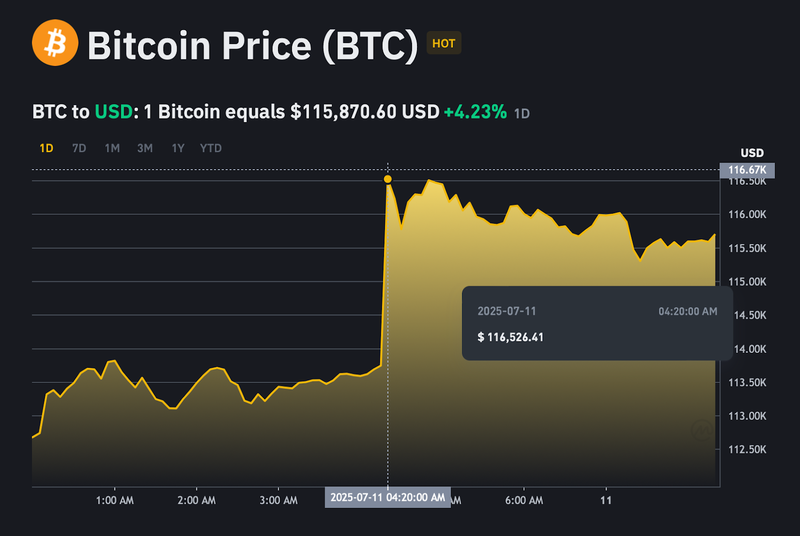Click the yellow data point marker at chart peak

(x=387, y=179)
